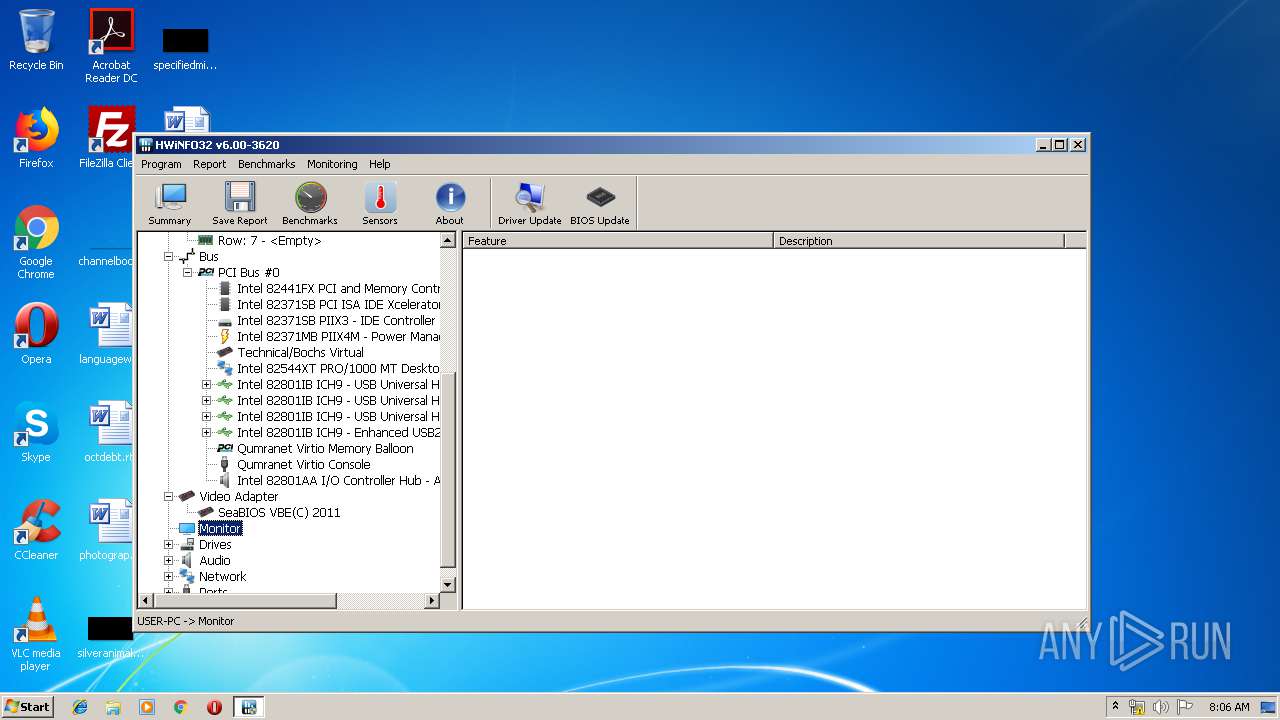Viewport: 1280px width, 720px height.
Task: Open the Report menu
Action: point(210,164)
